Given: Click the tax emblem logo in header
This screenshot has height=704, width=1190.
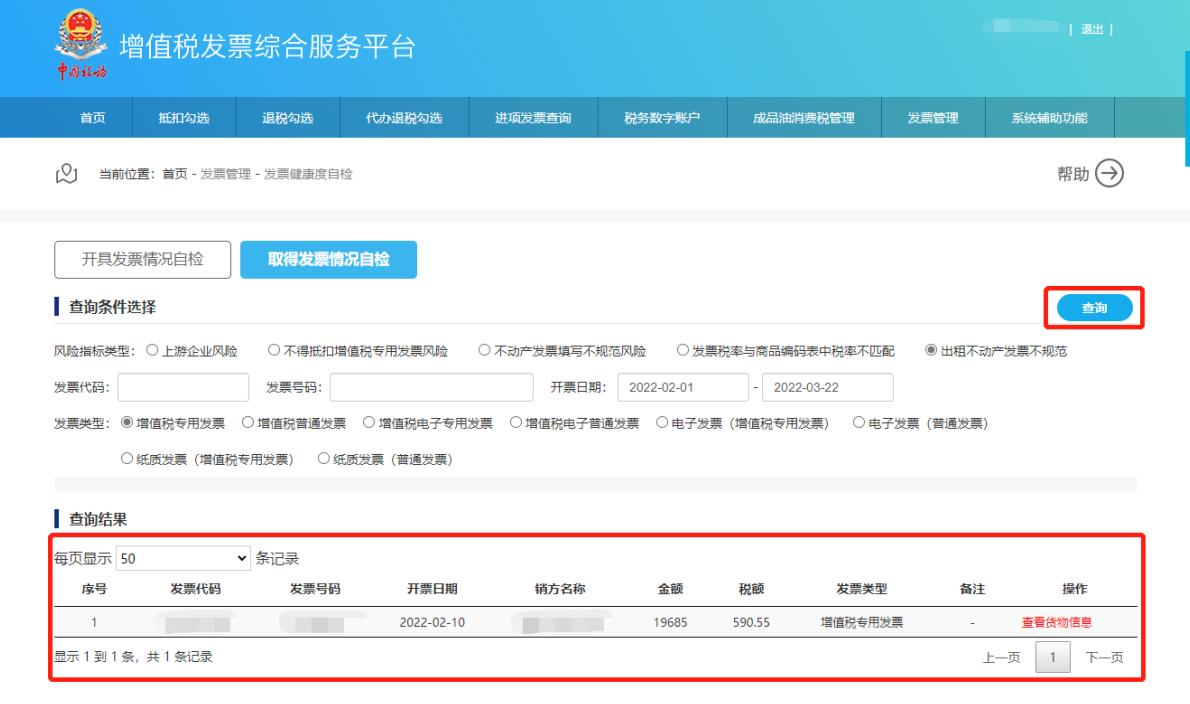Looking at the screenshot, I should (78, 45).
